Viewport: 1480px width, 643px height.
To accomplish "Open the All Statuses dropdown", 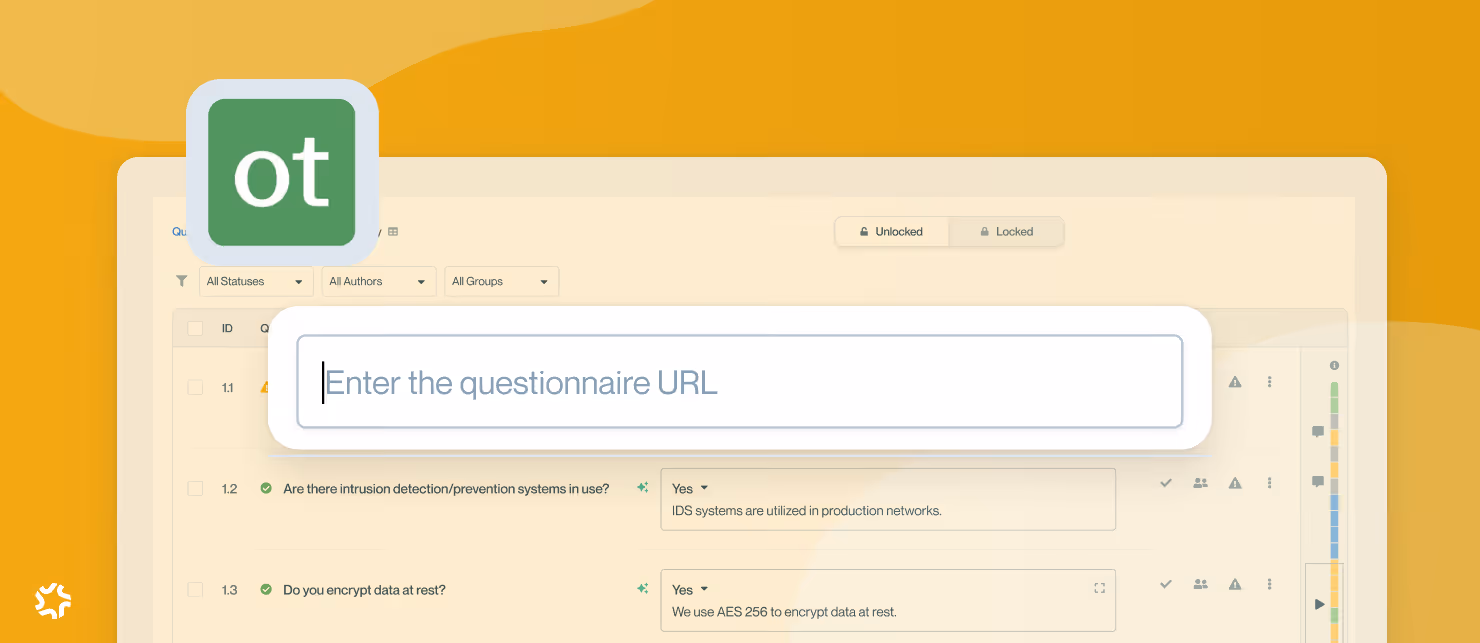I will [256, 281].
